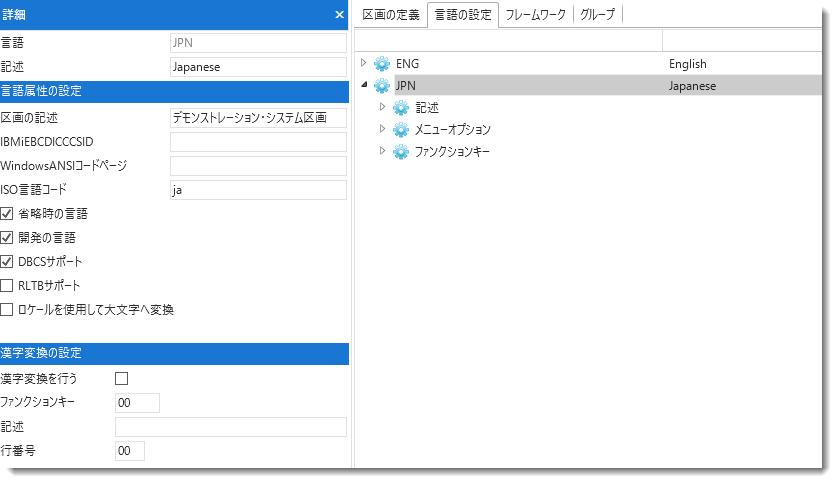Click the gear icon beside JPN
The image size is (837, 483).
click(381, 86)
